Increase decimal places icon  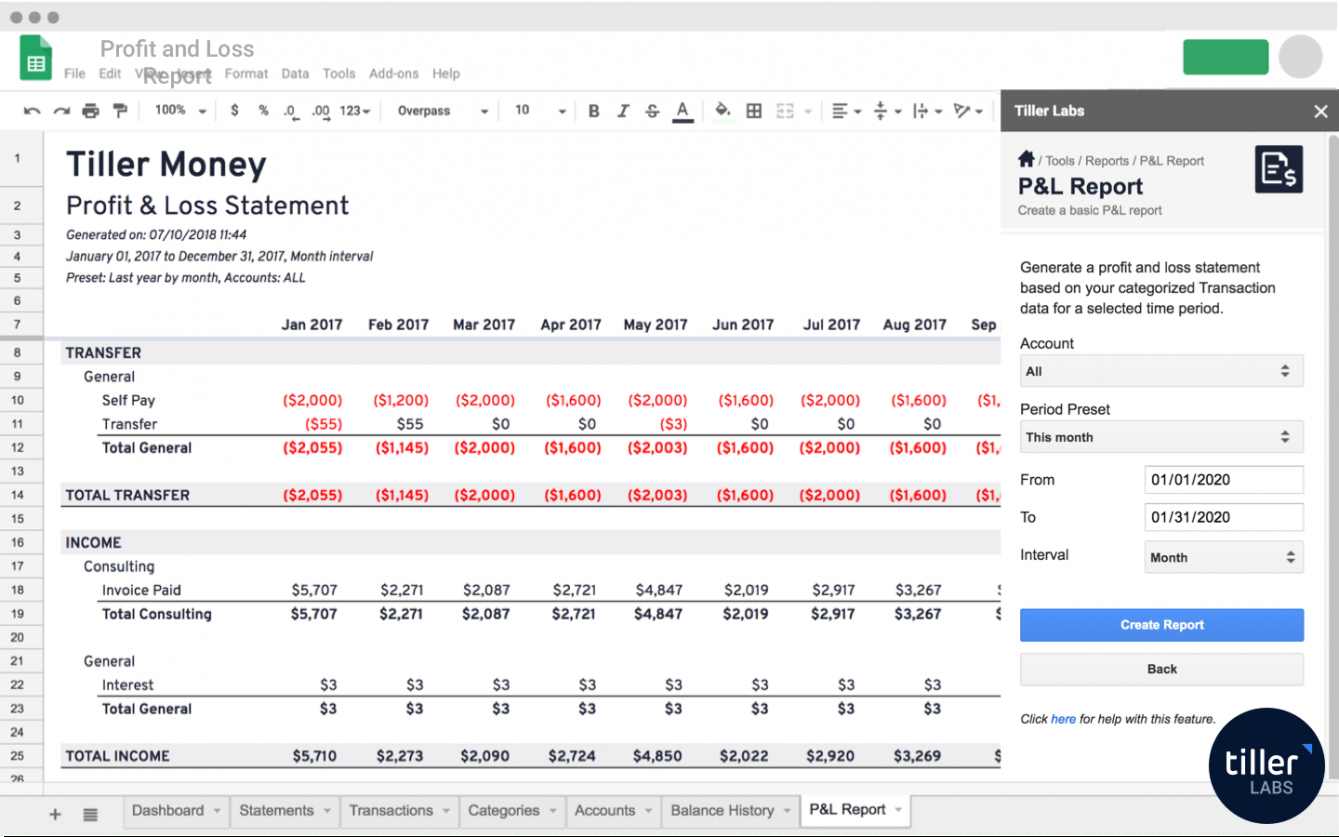pos(320,111)
